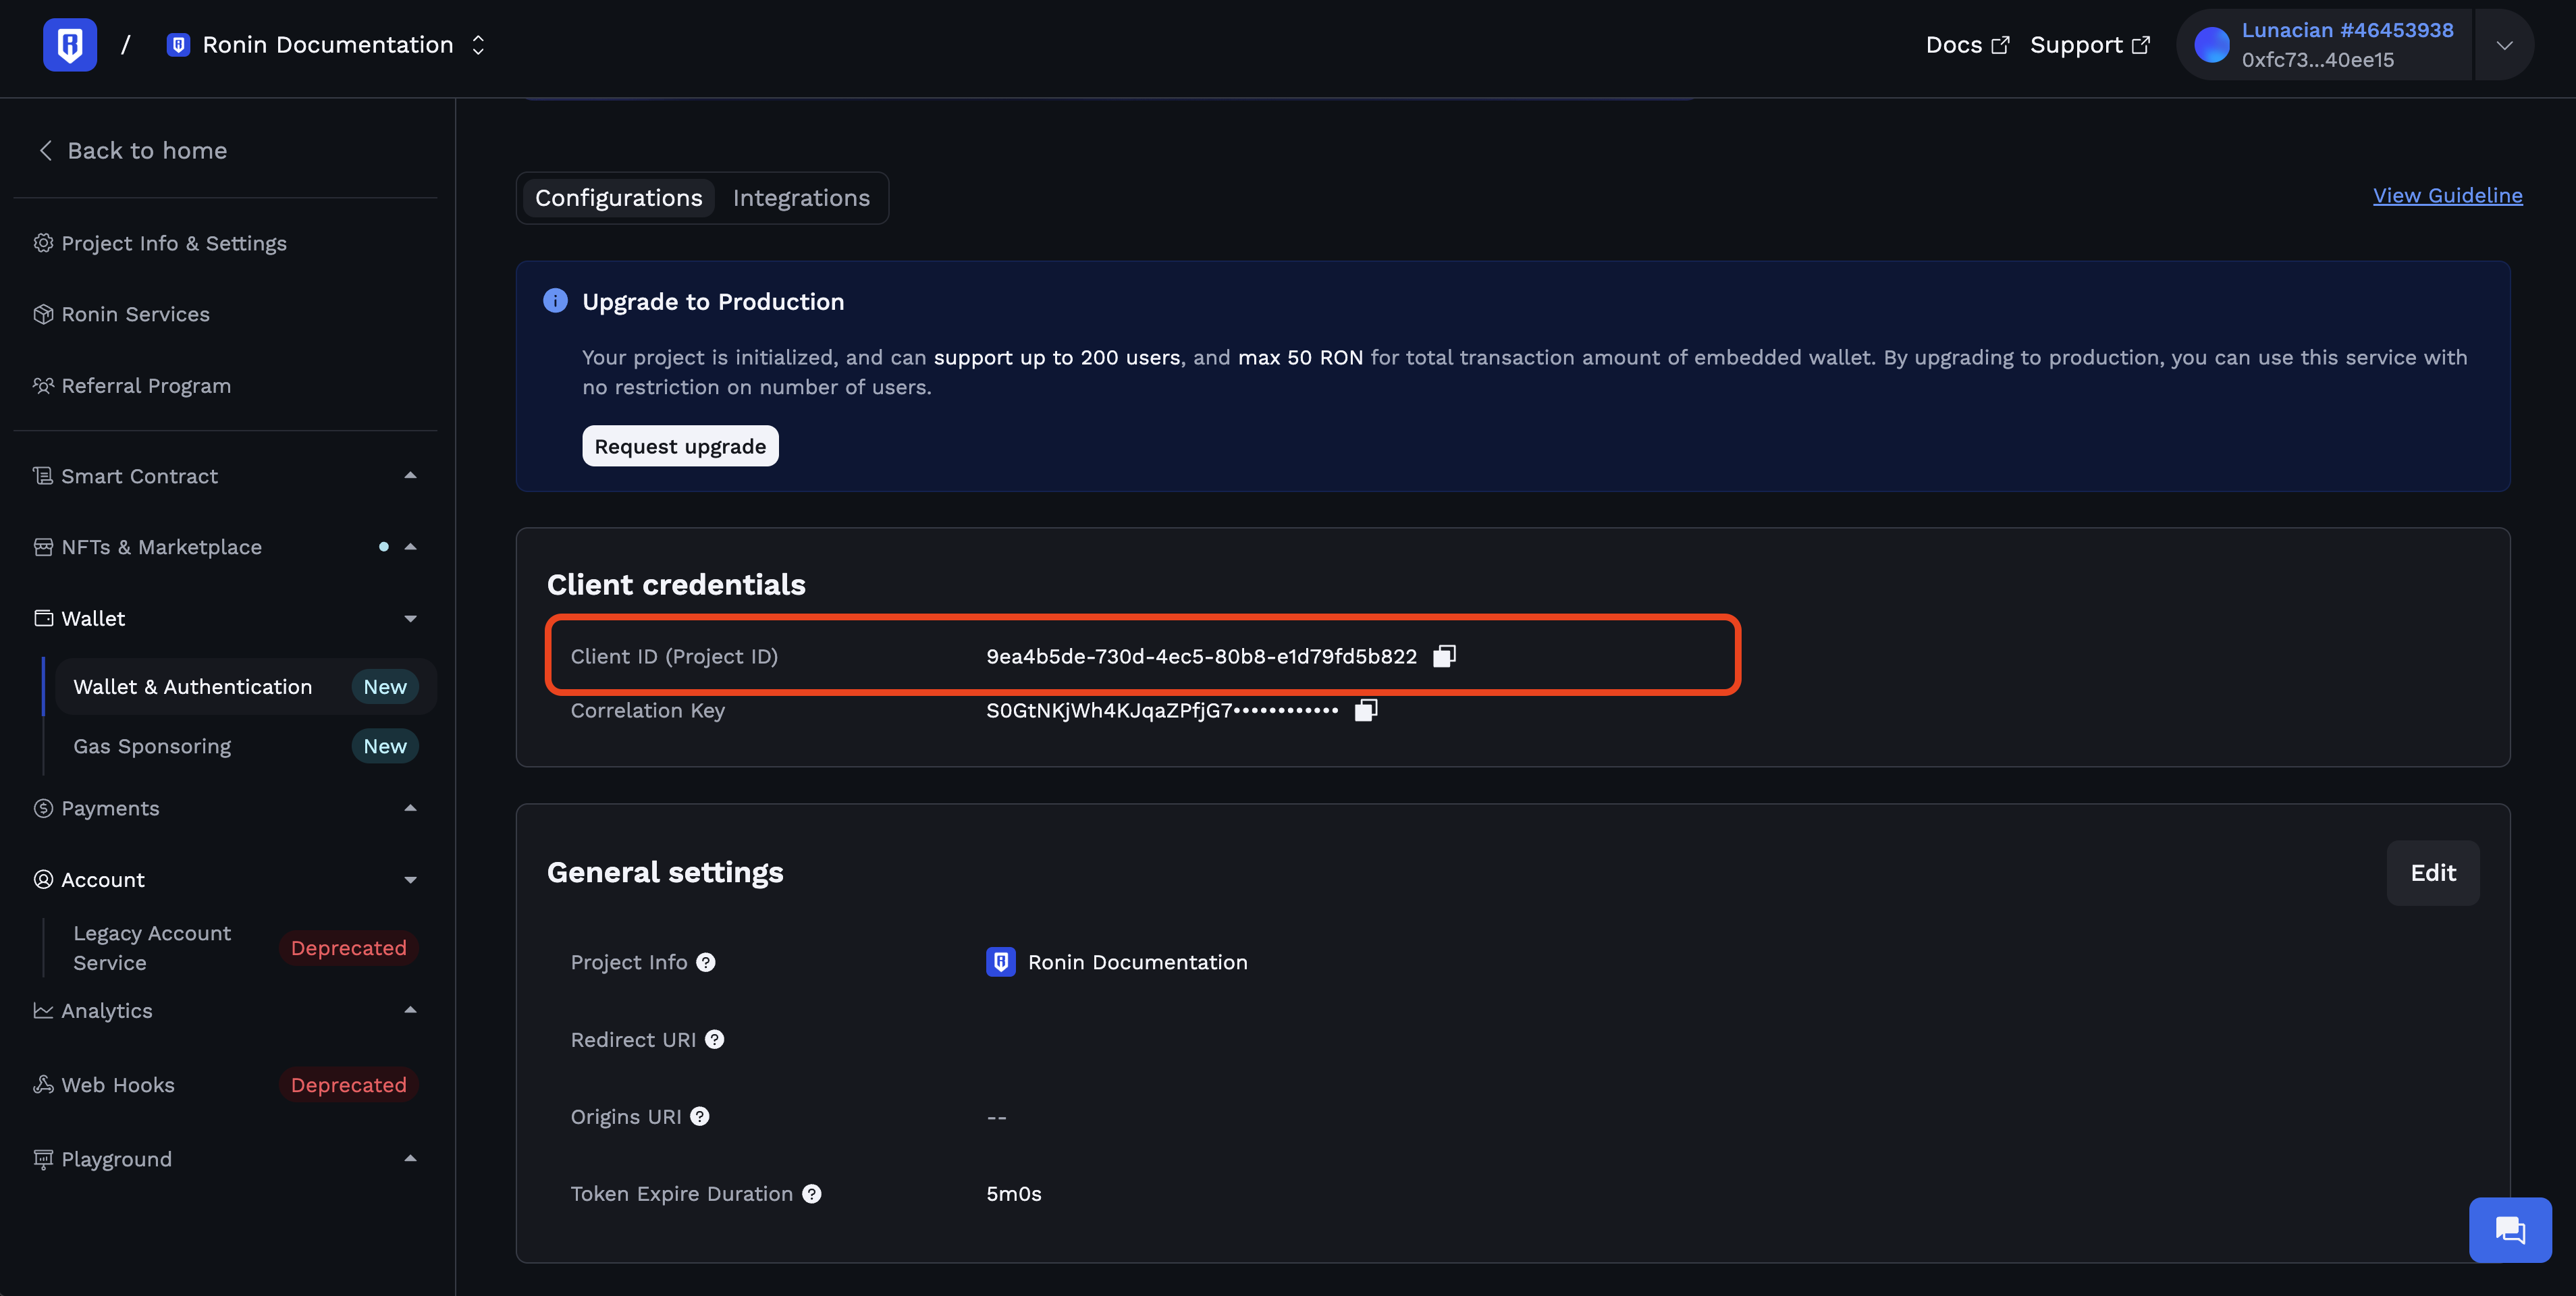The width and height of the screenshot is (2576, 1296).
Task: Open the View Guideline link
Action: click(x=2447, y=196)
